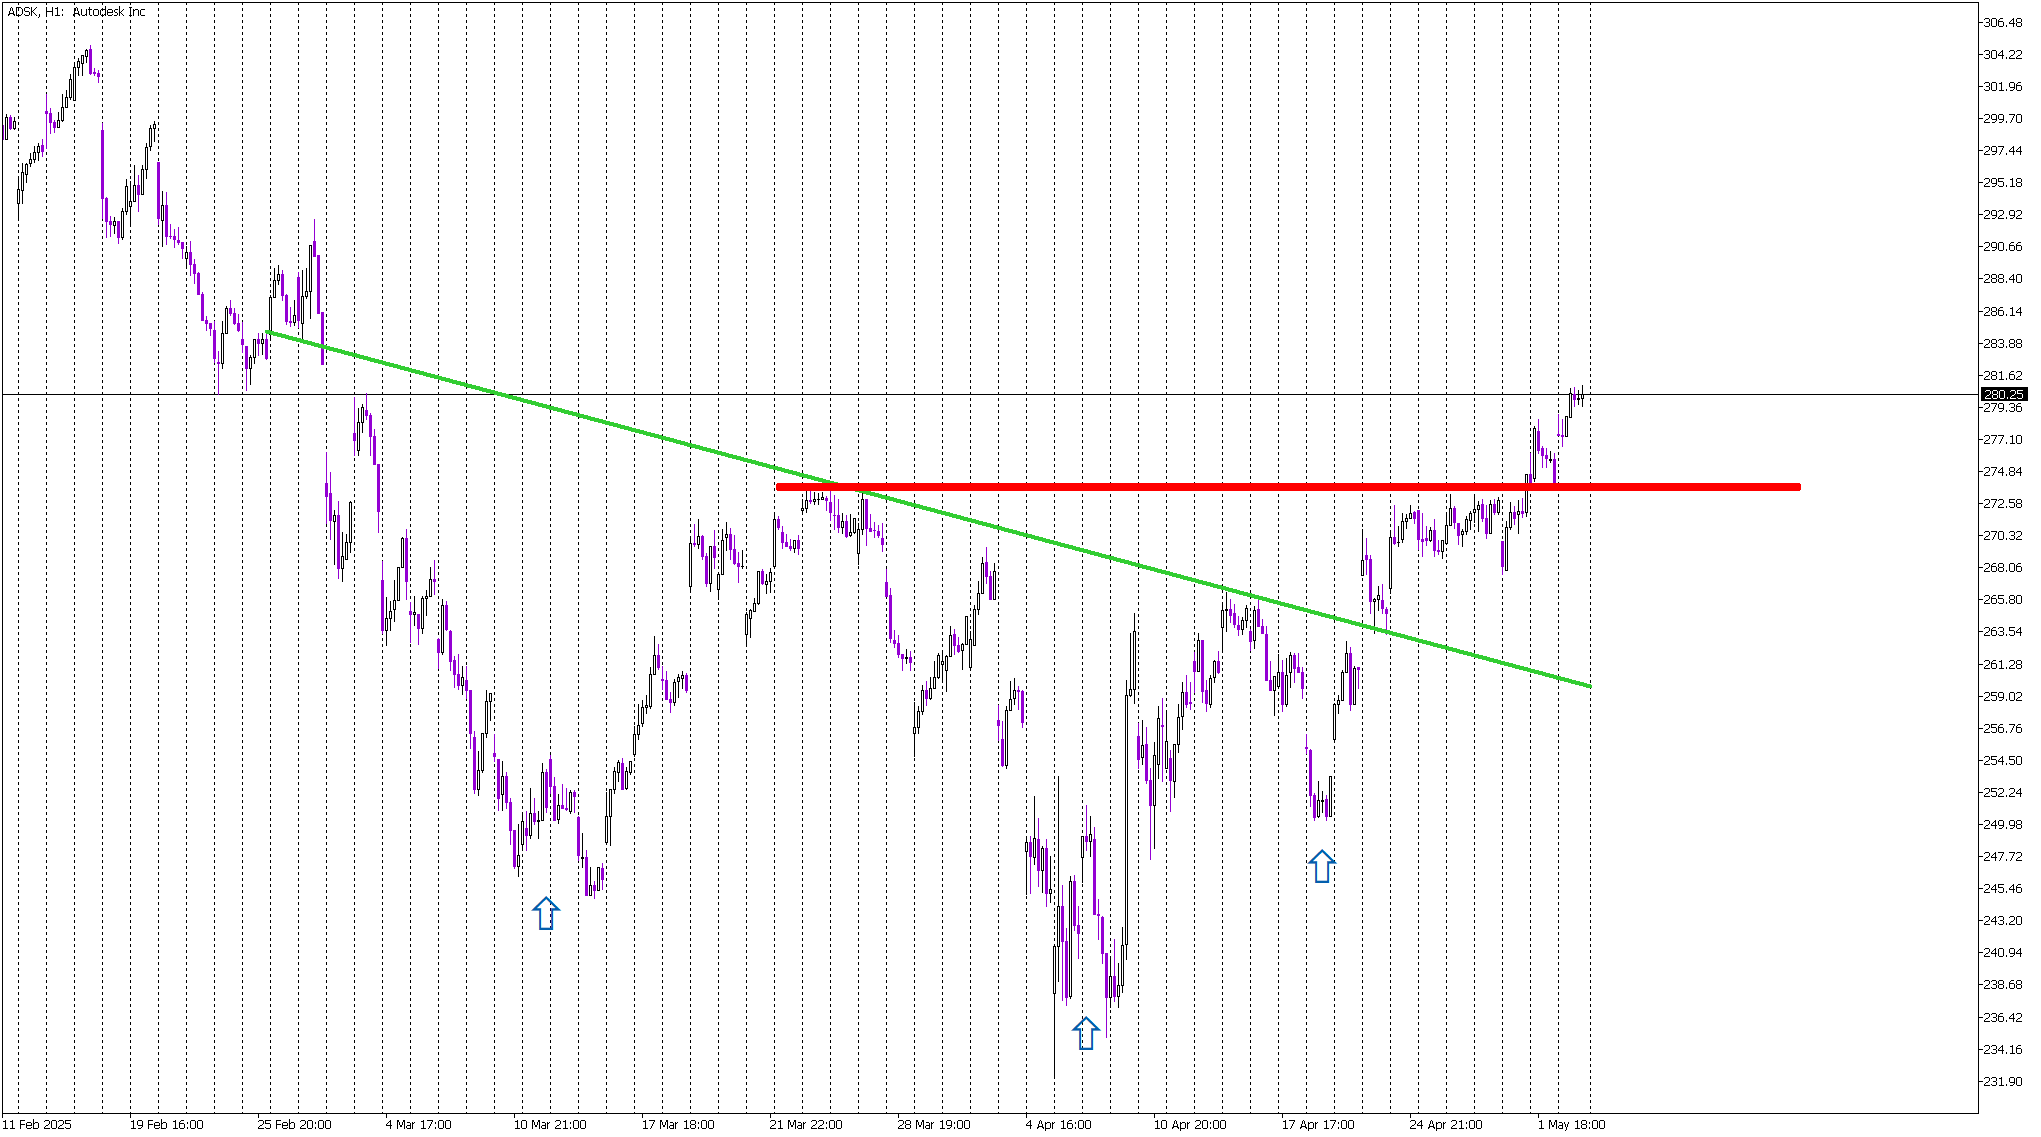Viewport: 2041px width, 1137px height.
Task: Click the 10 Apr 20:00 time label
Action: click(x=1190, y=1125)
